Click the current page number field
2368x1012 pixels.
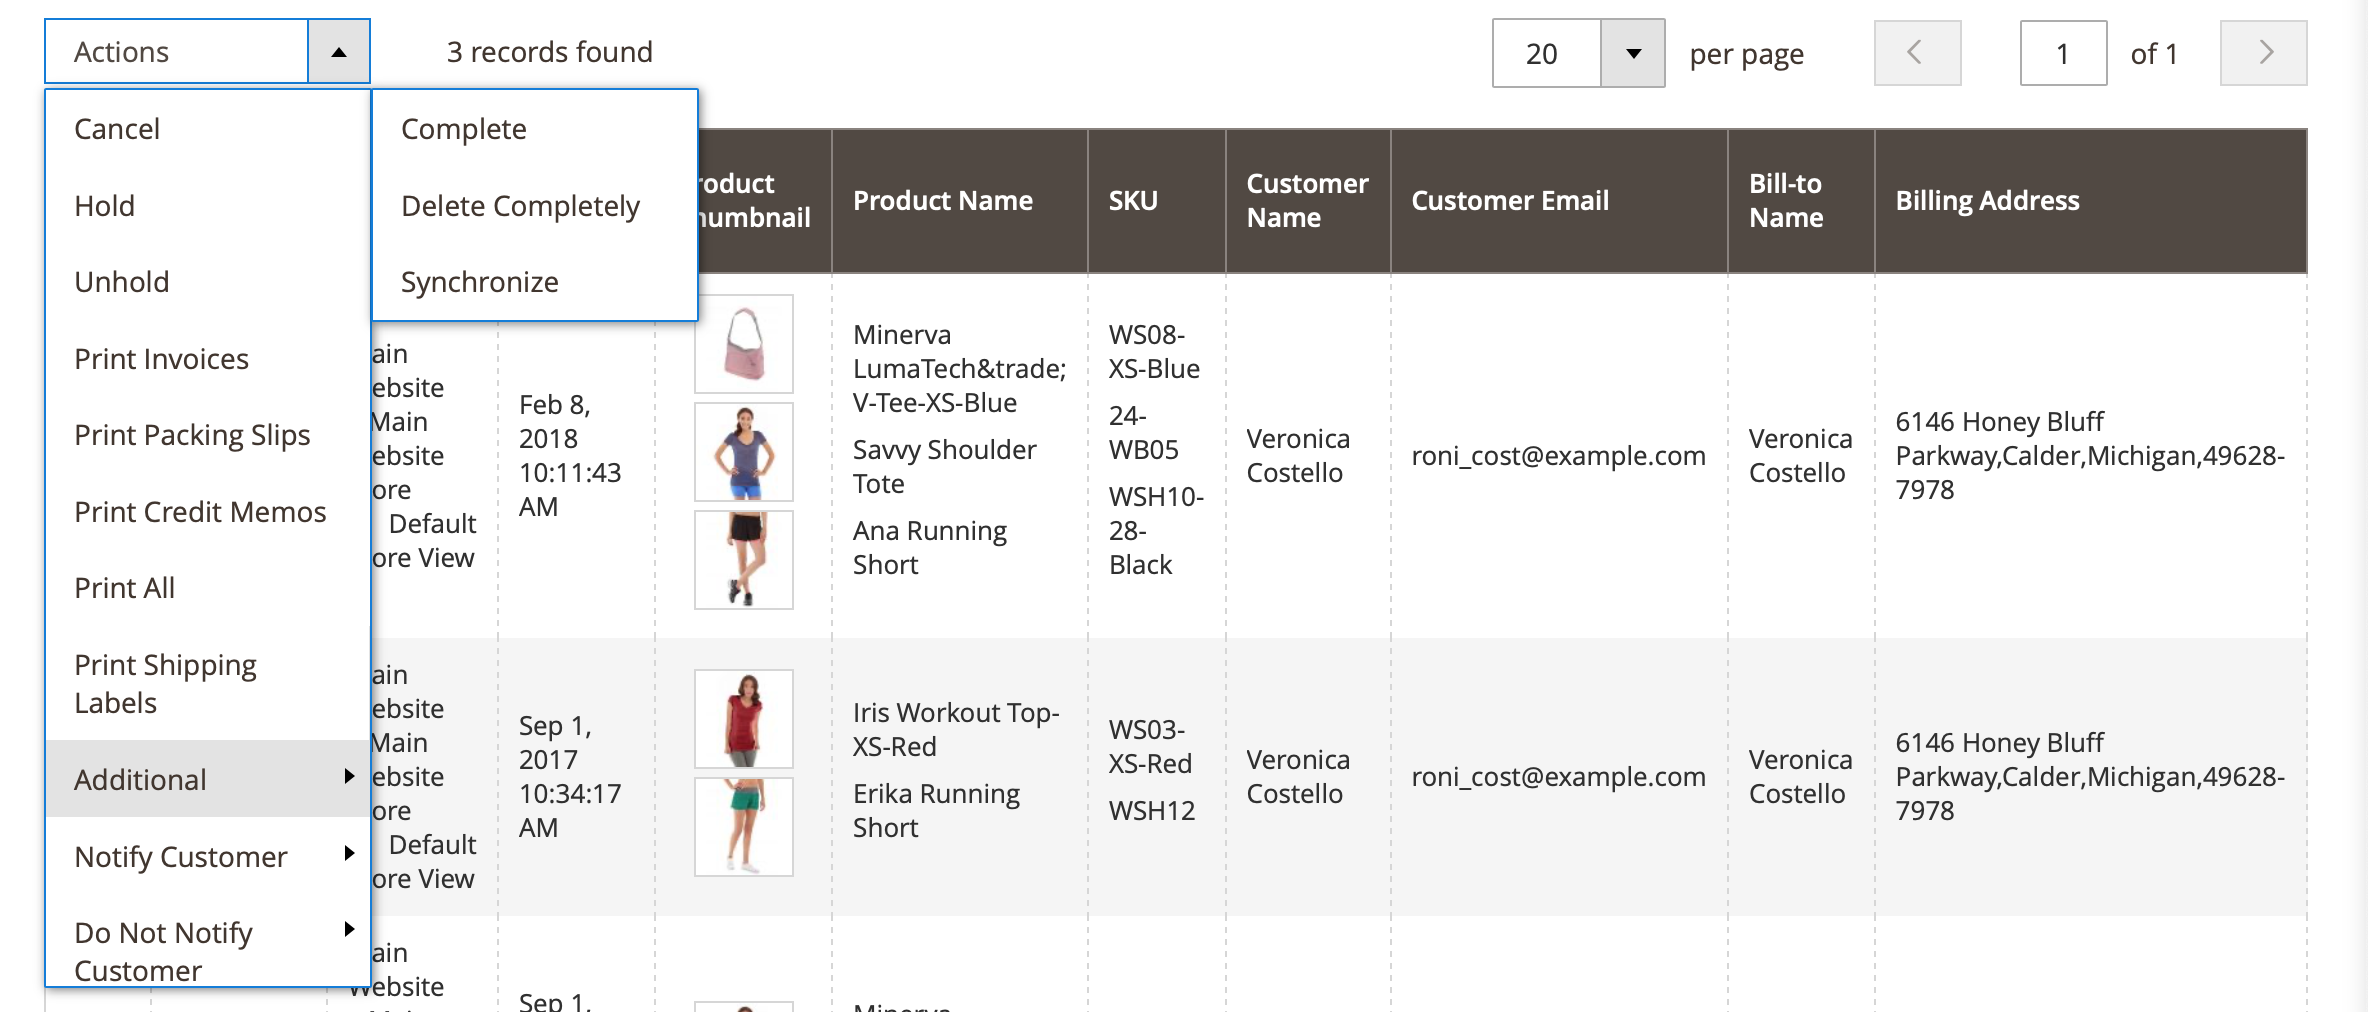click(2063, 53)
